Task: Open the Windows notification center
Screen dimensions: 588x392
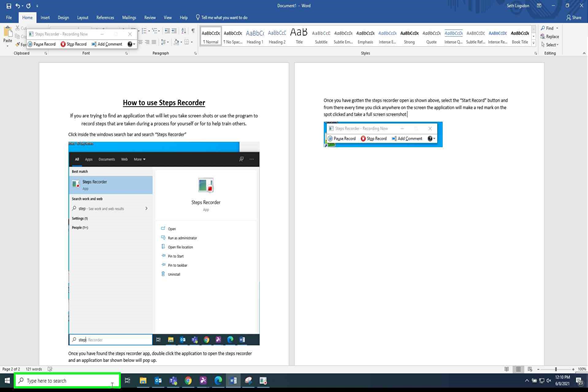Action: [x=579, y=381]
